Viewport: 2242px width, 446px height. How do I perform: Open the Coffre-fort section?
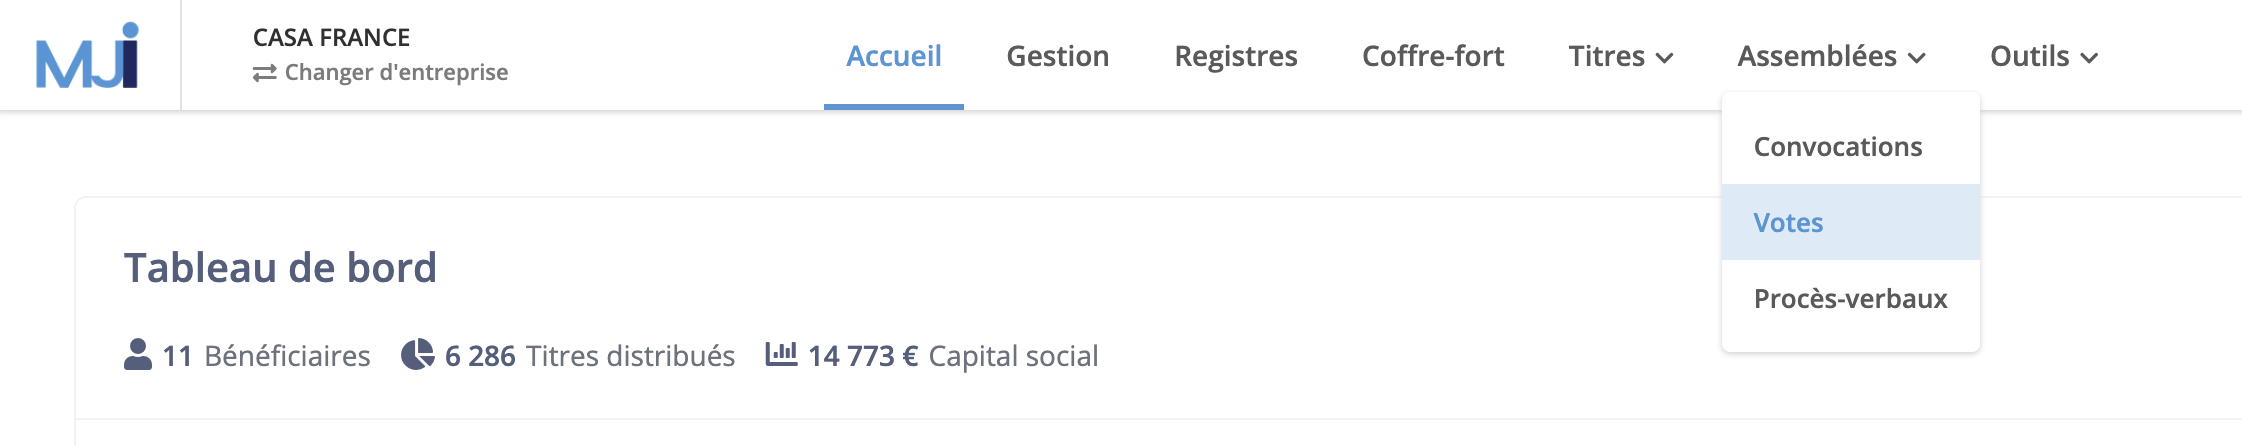click(1433, 56)
